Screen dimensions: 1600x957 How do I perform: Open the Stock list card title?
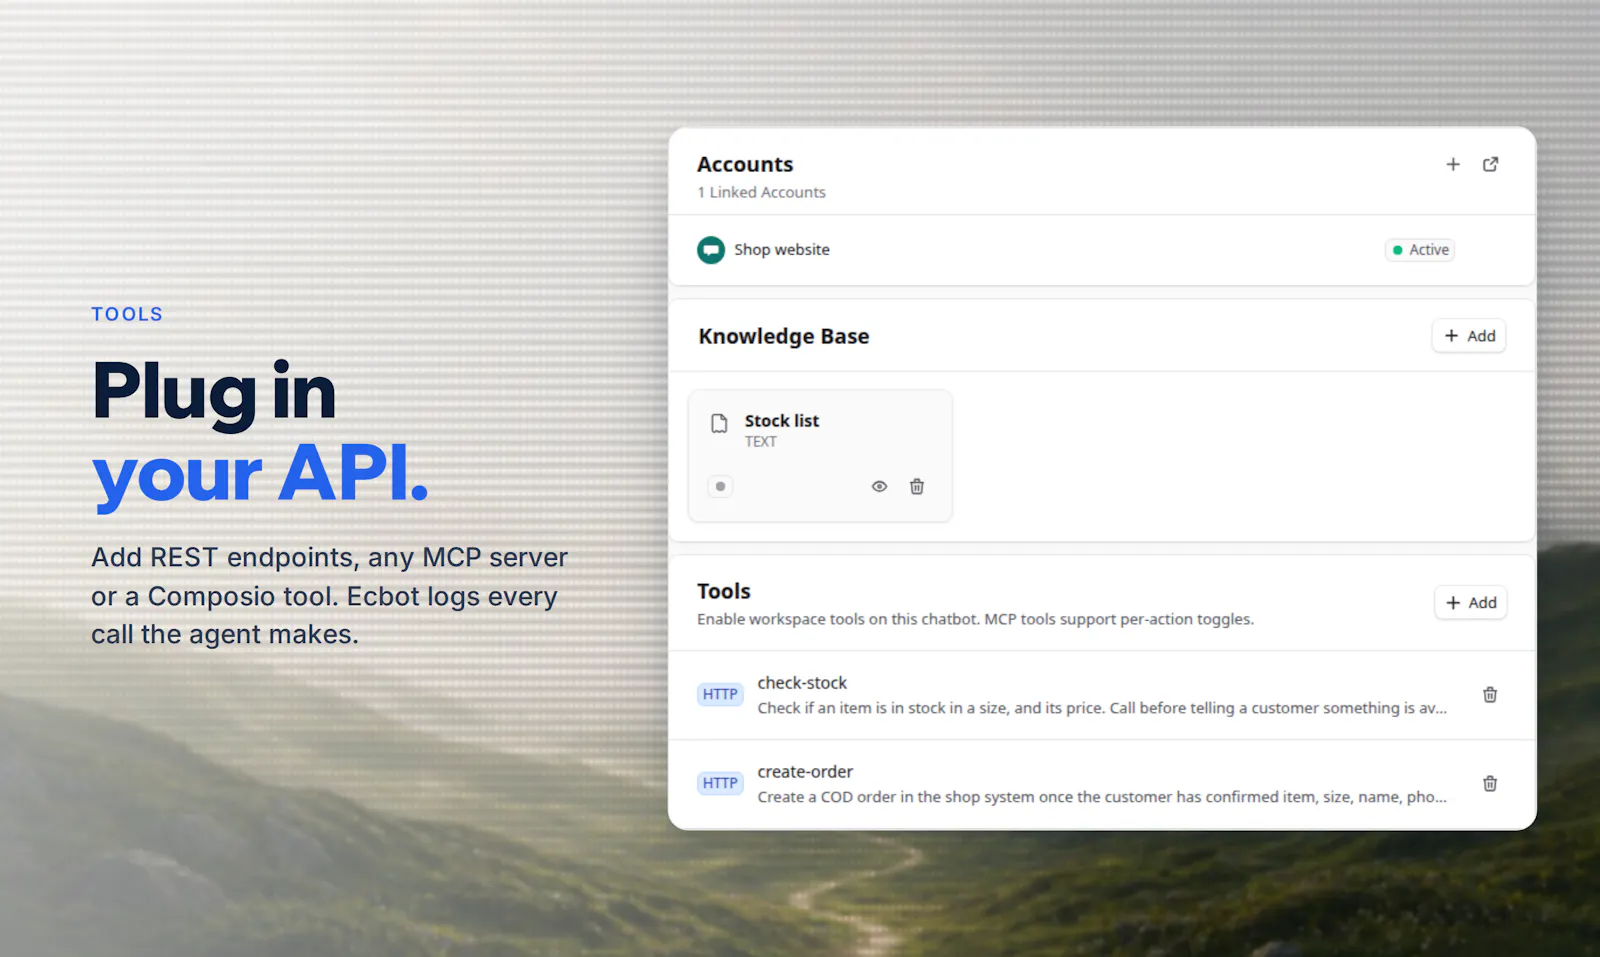782,421
